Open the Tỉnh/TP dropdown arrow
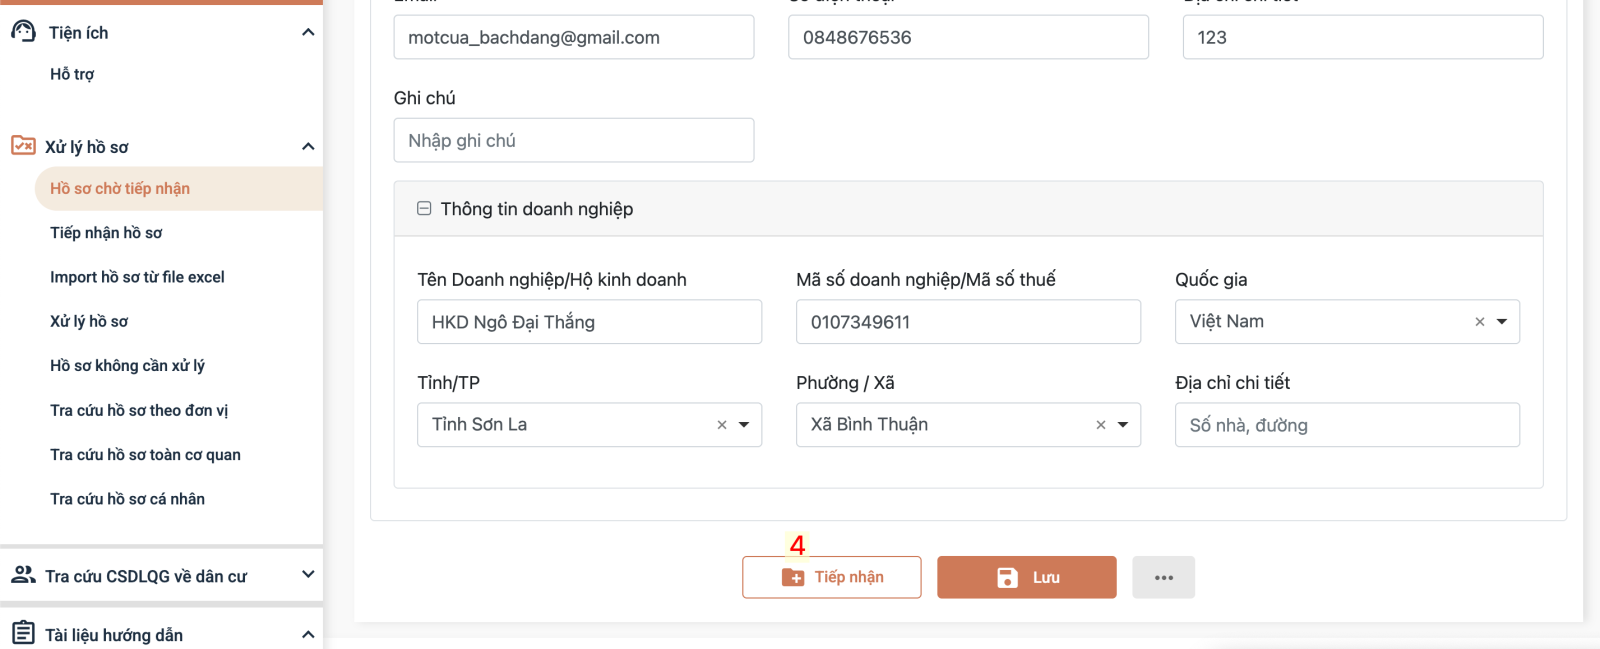The width and height of the screenshot is (1600, 649). (x=744, y=425)
